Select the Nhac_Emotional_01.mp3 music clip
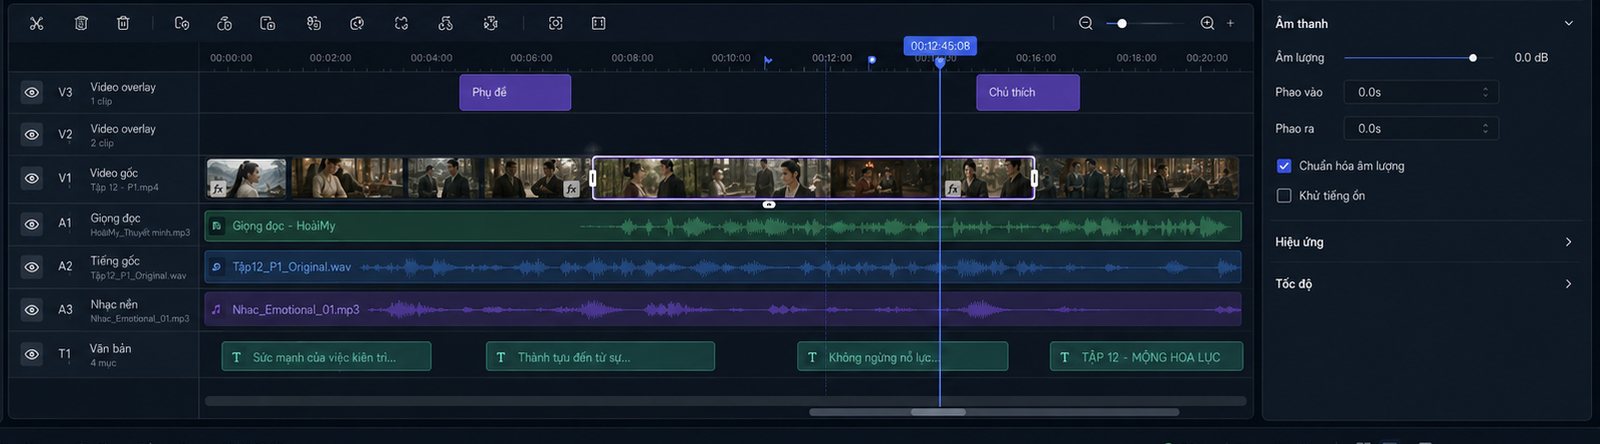The width and height of the screenshot is (1600, 444). [723, 310]
